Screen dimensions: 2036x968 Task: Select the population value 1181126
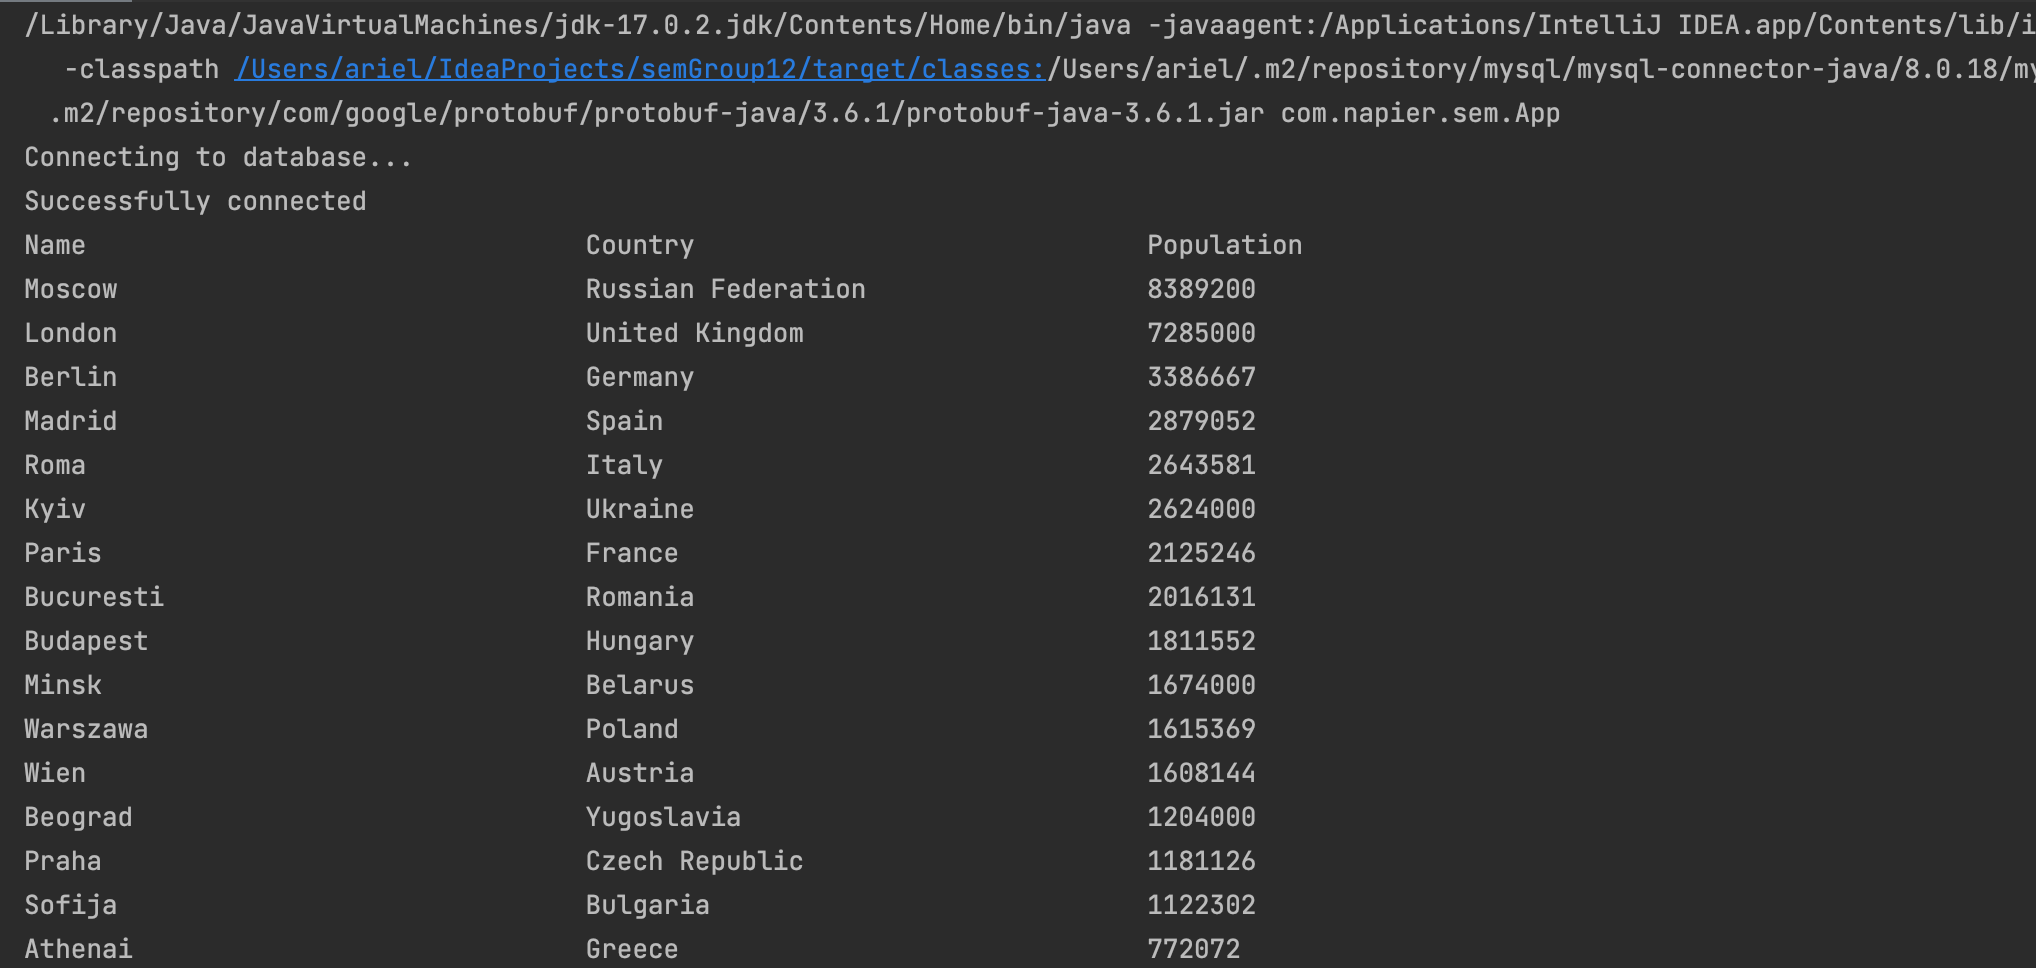pos(1201,861)
